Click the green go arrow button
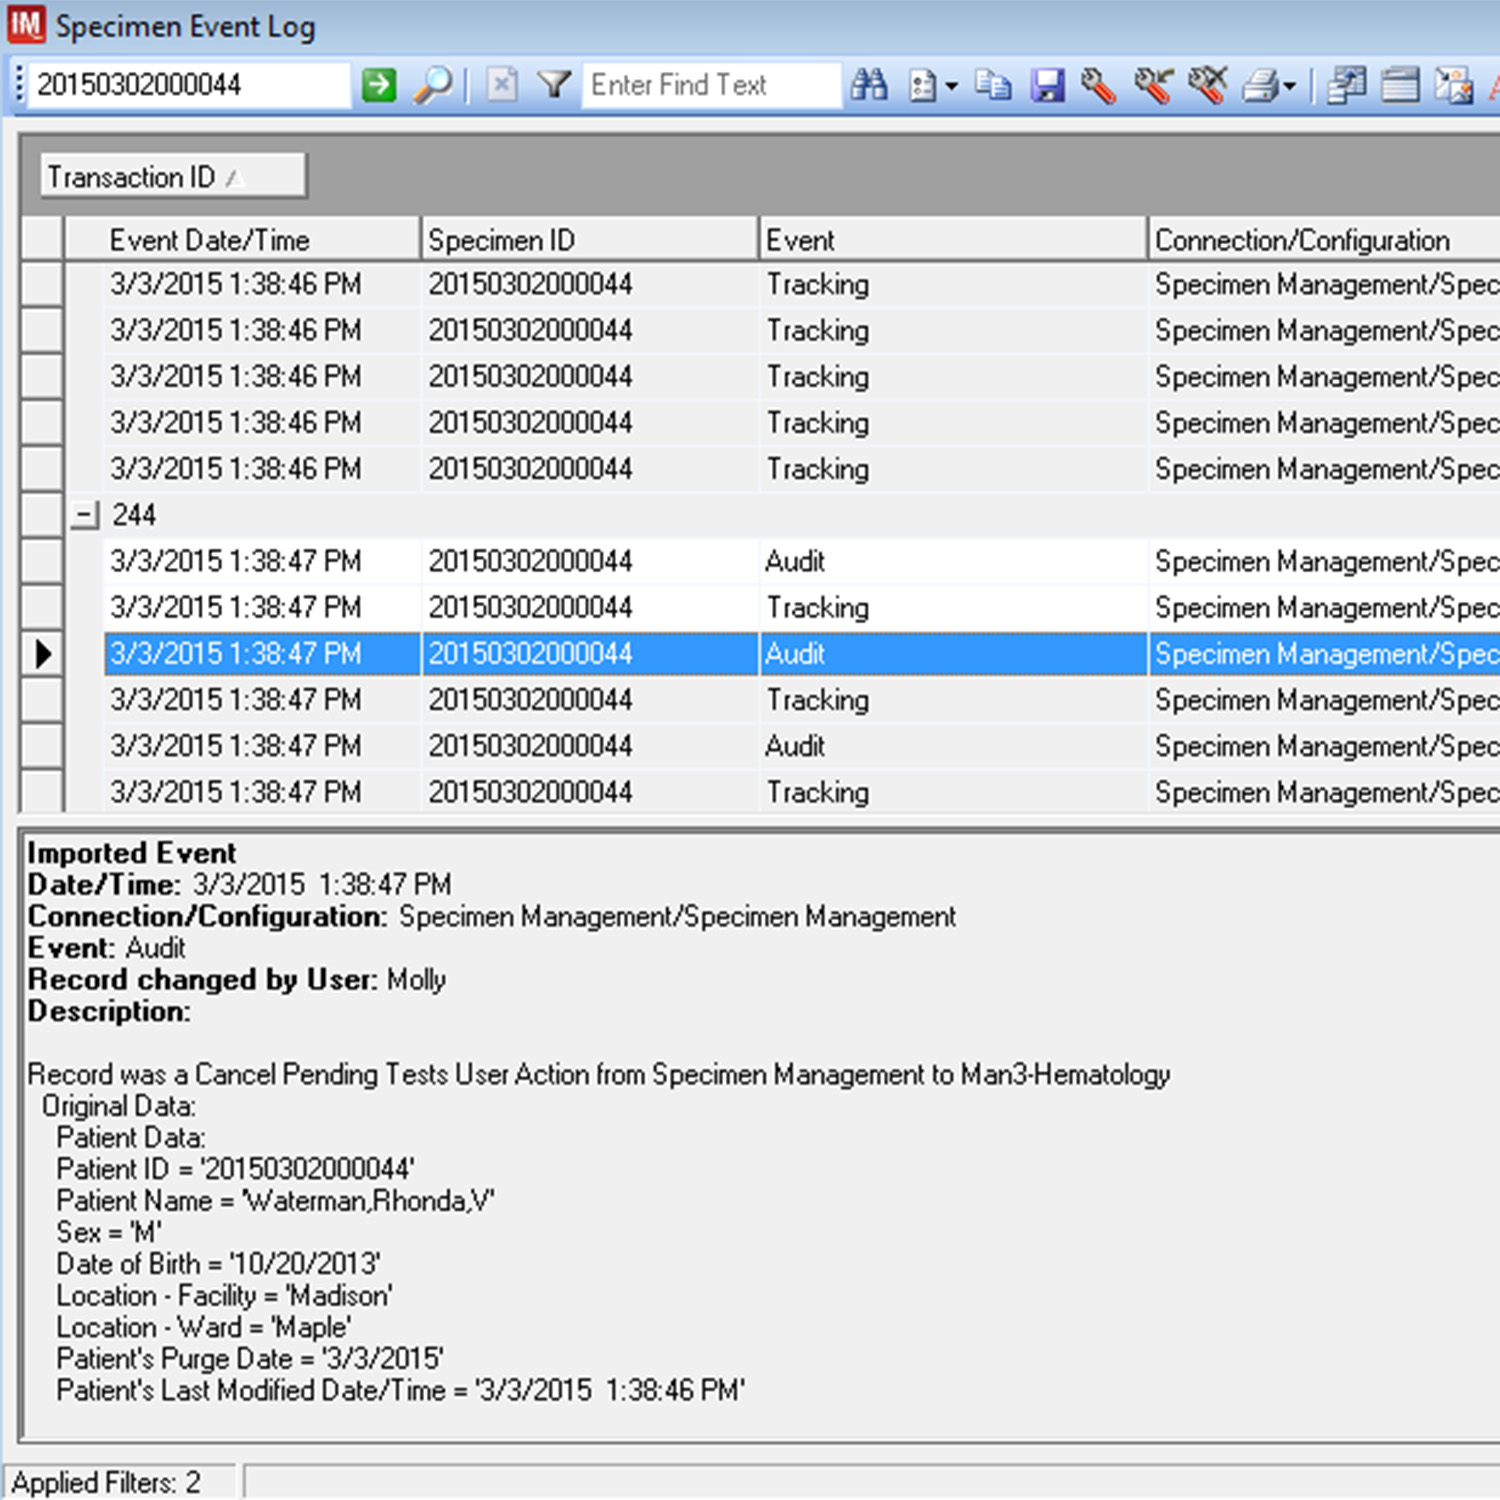 click(379, 85)
